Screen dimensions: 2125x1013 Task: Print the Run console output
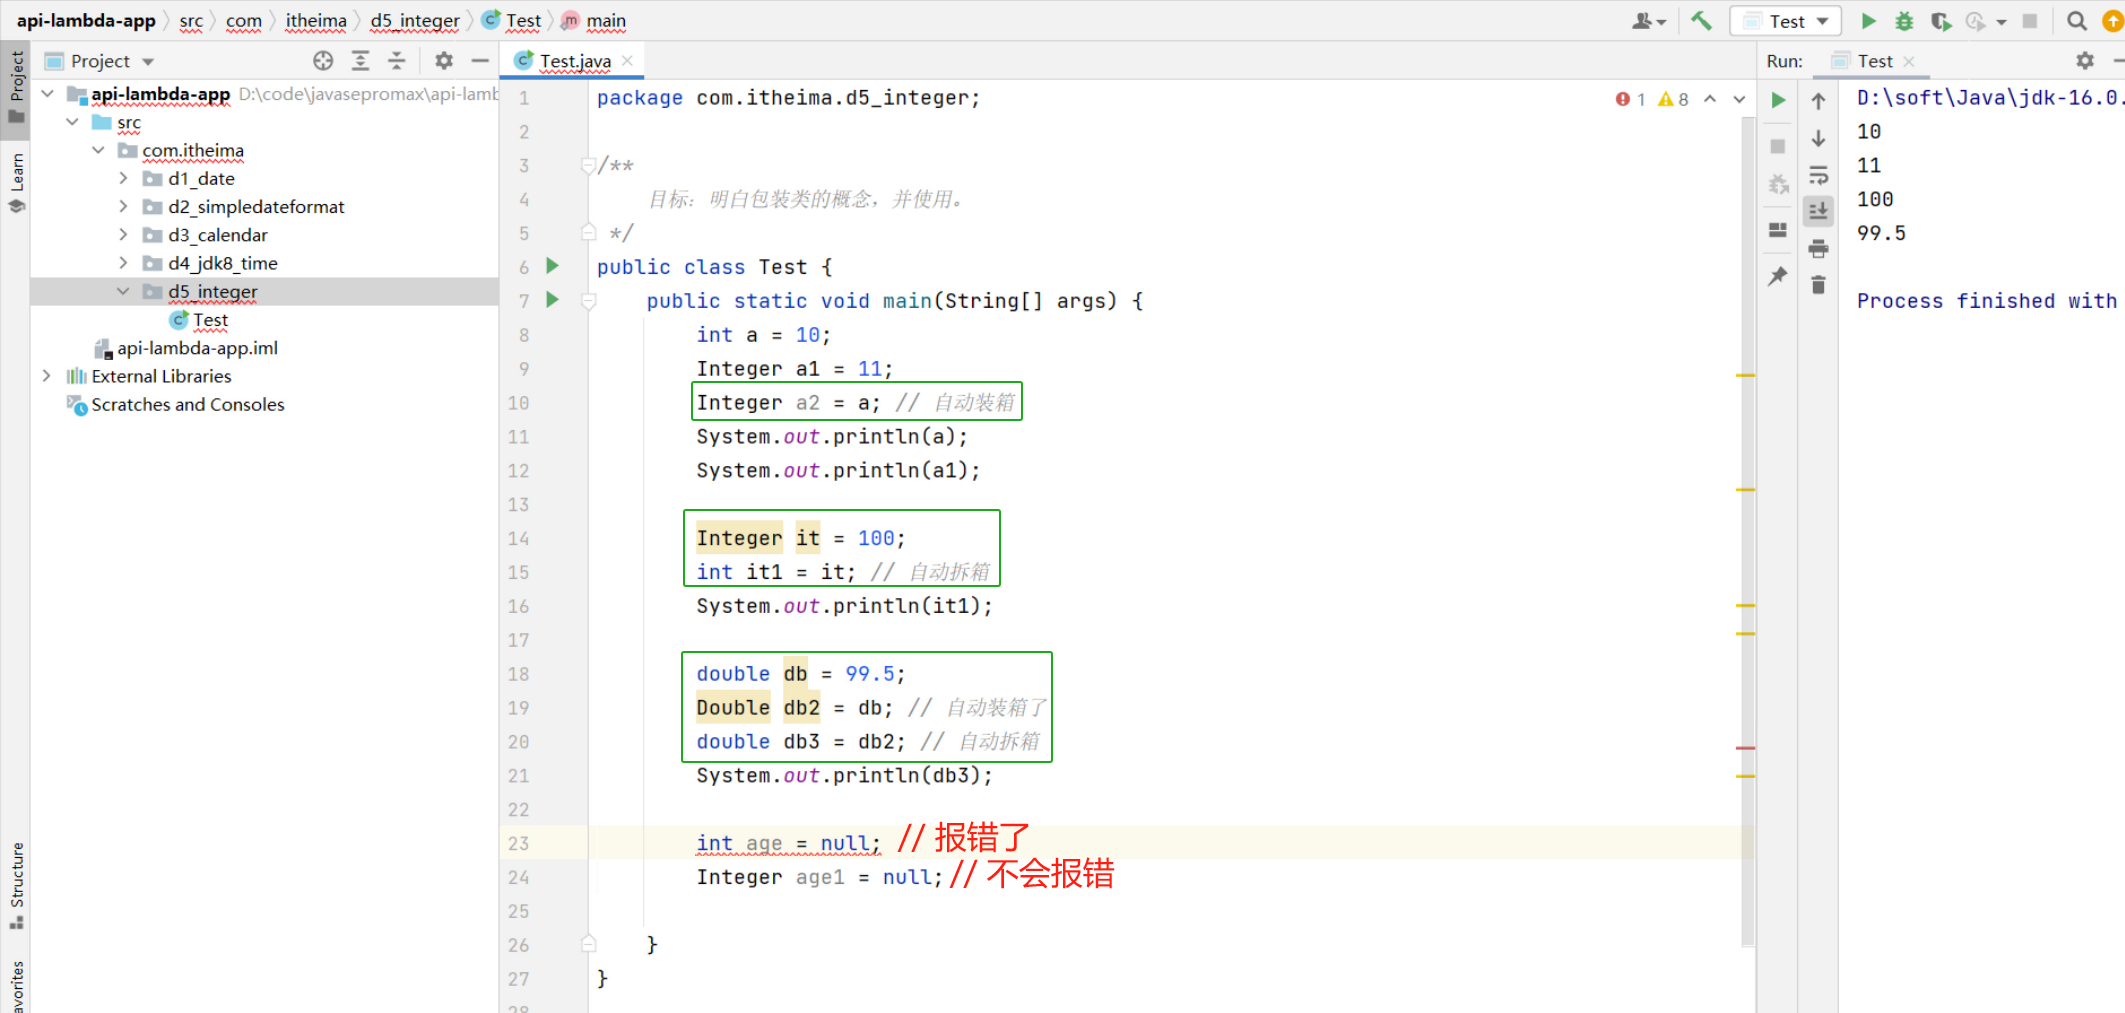click(x=1819, y=248)
